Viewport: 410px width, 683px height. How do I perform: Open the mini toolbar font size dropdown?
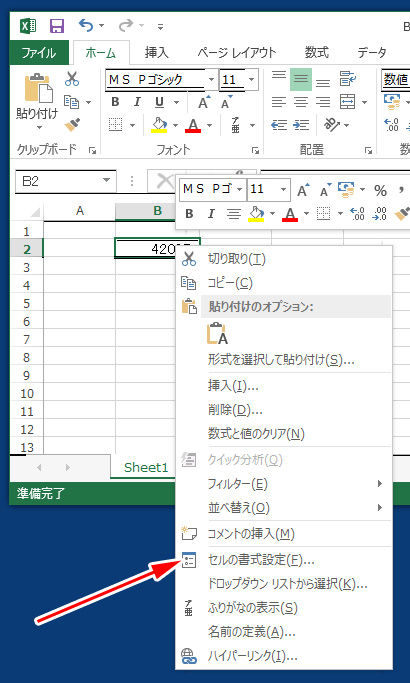(x=284, y=189)
